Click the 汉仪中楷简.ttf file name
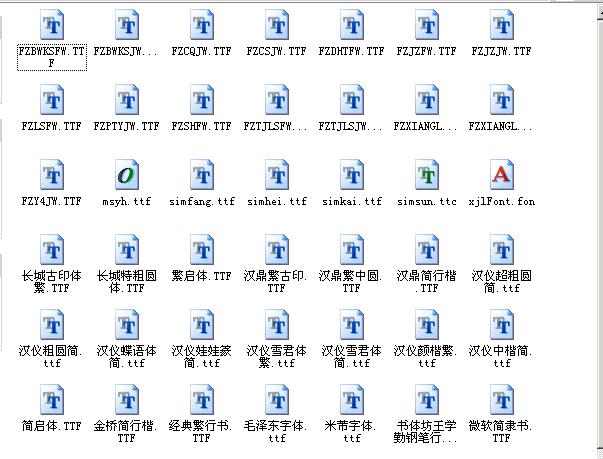Screen dimensions: 603x459 click(501, 357)
